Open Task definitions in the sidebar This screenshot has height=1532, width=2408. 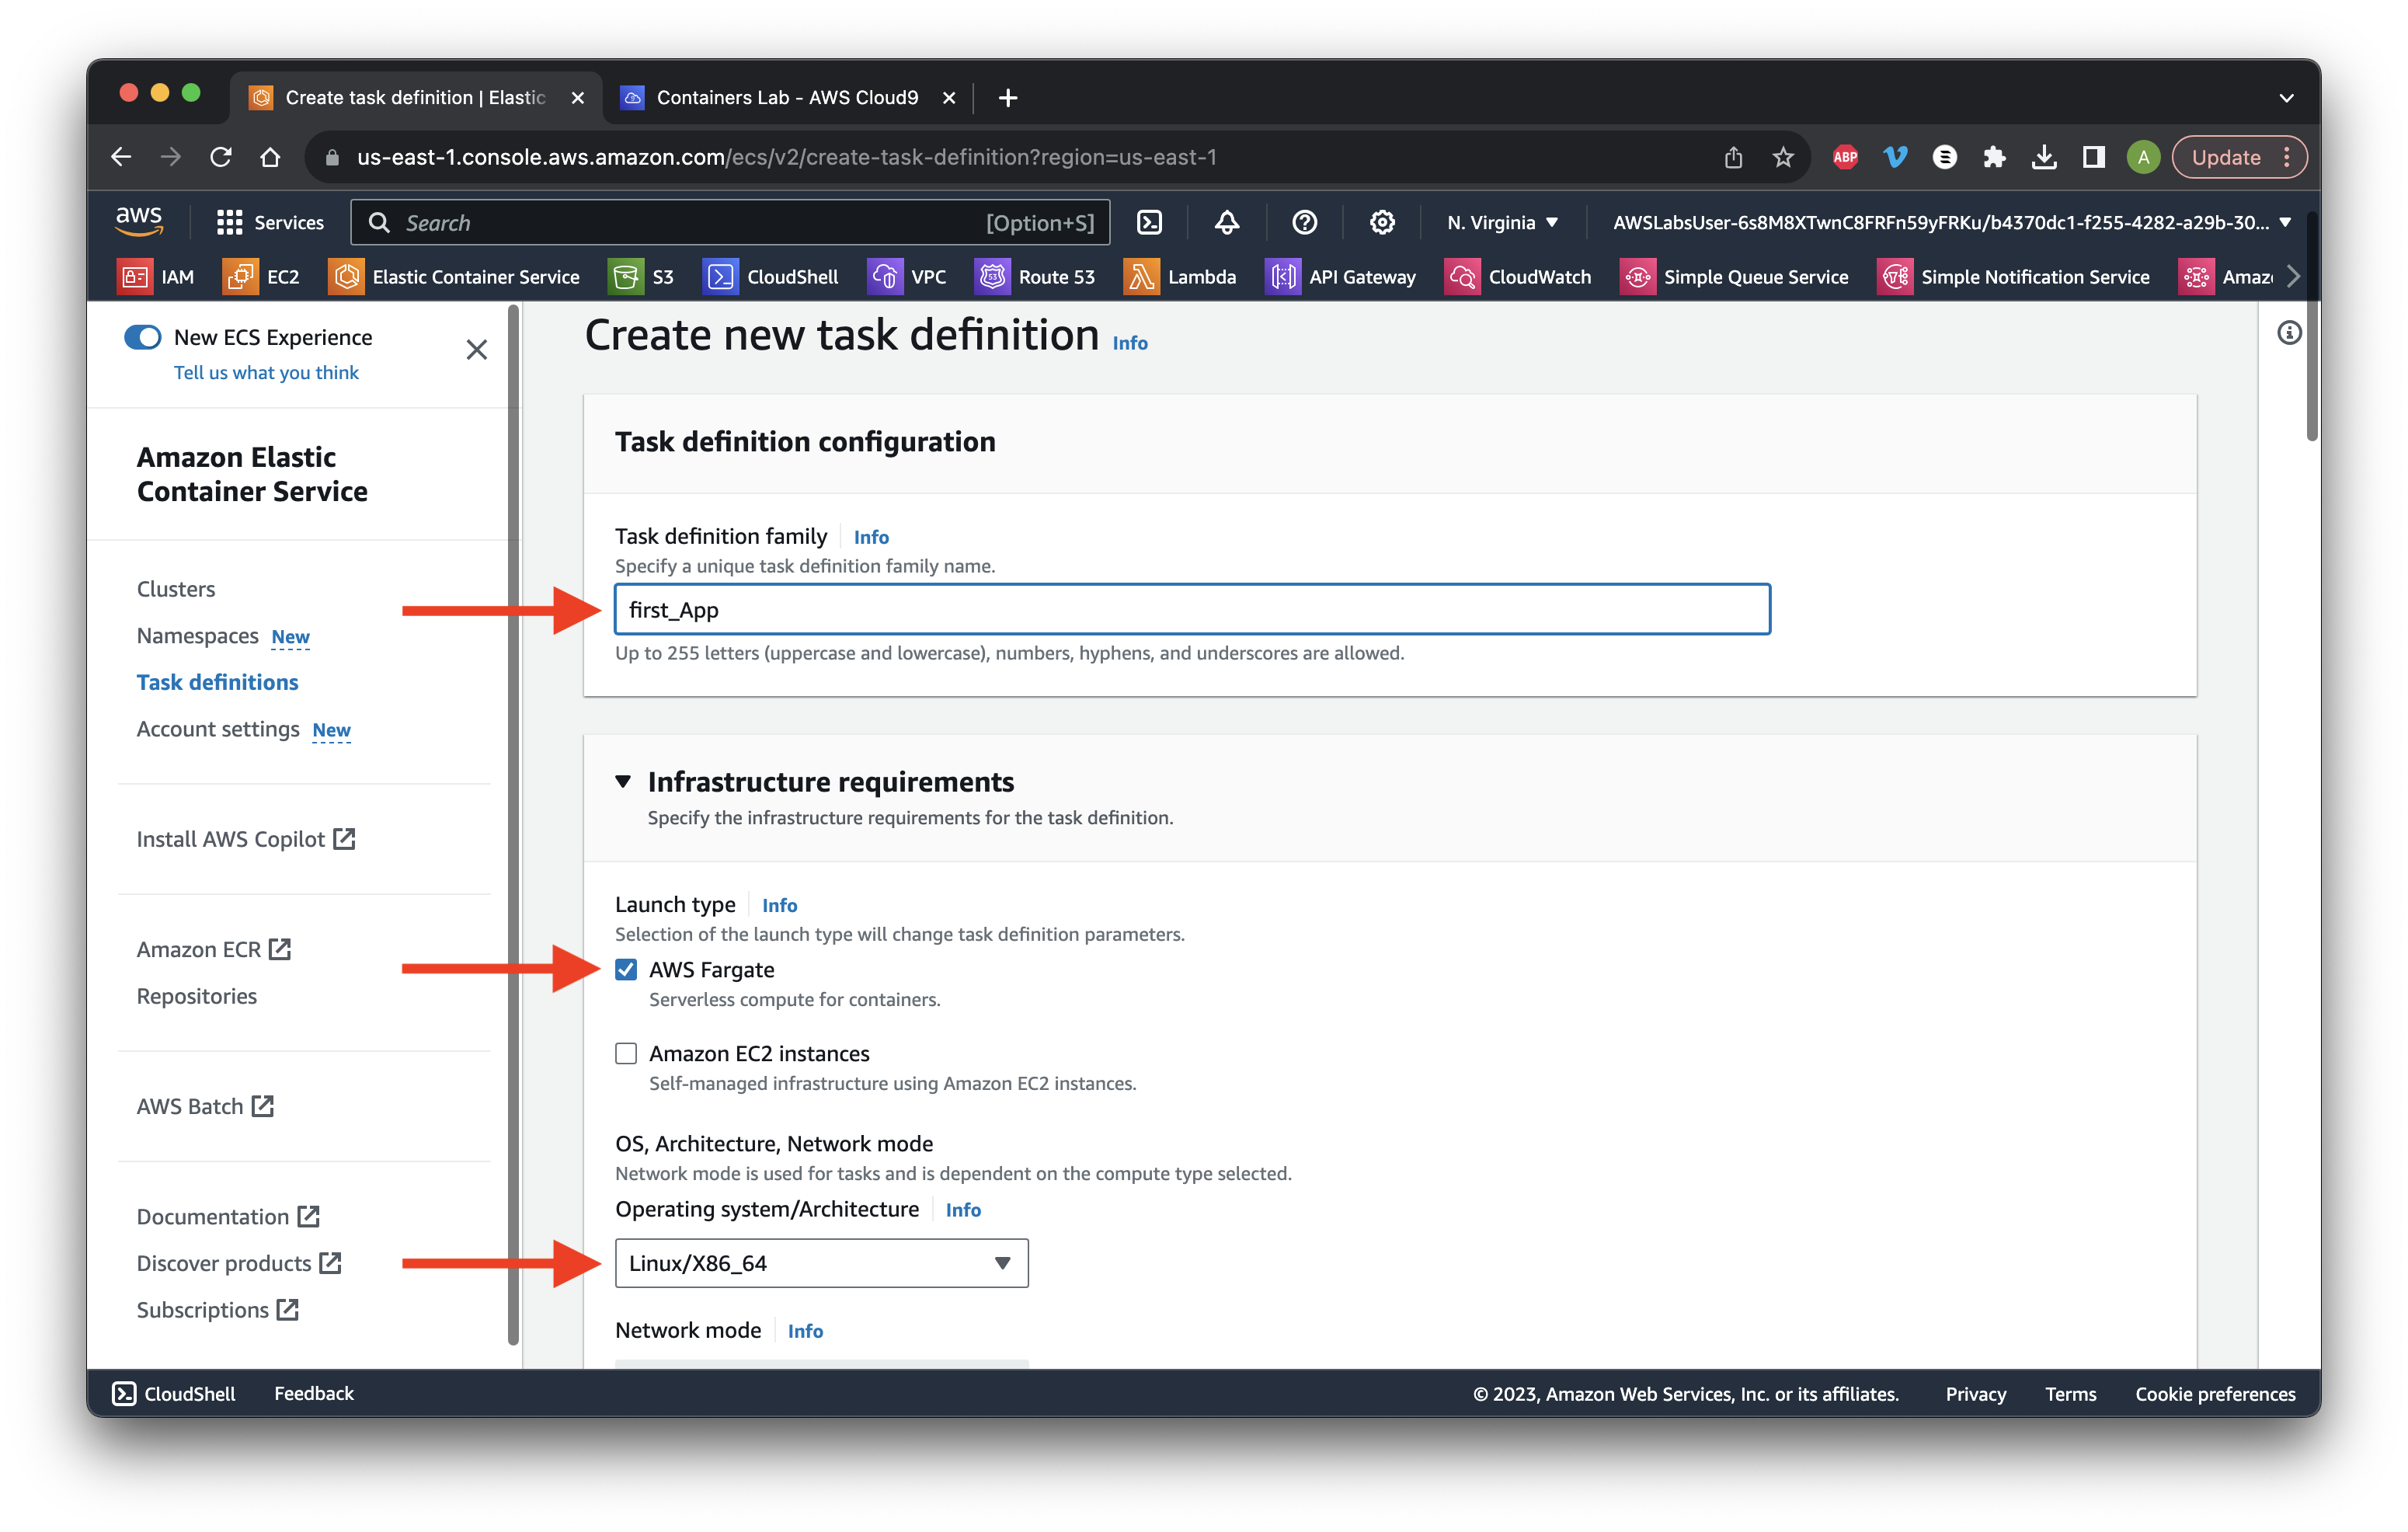coord(217,682)
